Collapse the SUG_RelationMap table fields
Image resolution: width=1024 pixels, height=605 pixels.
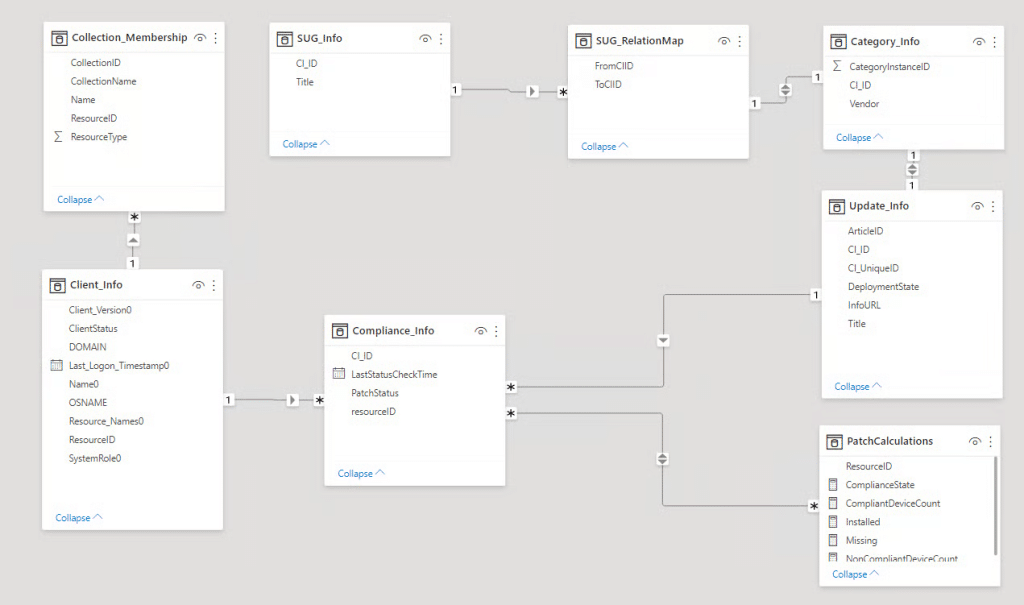pos(605,146)
